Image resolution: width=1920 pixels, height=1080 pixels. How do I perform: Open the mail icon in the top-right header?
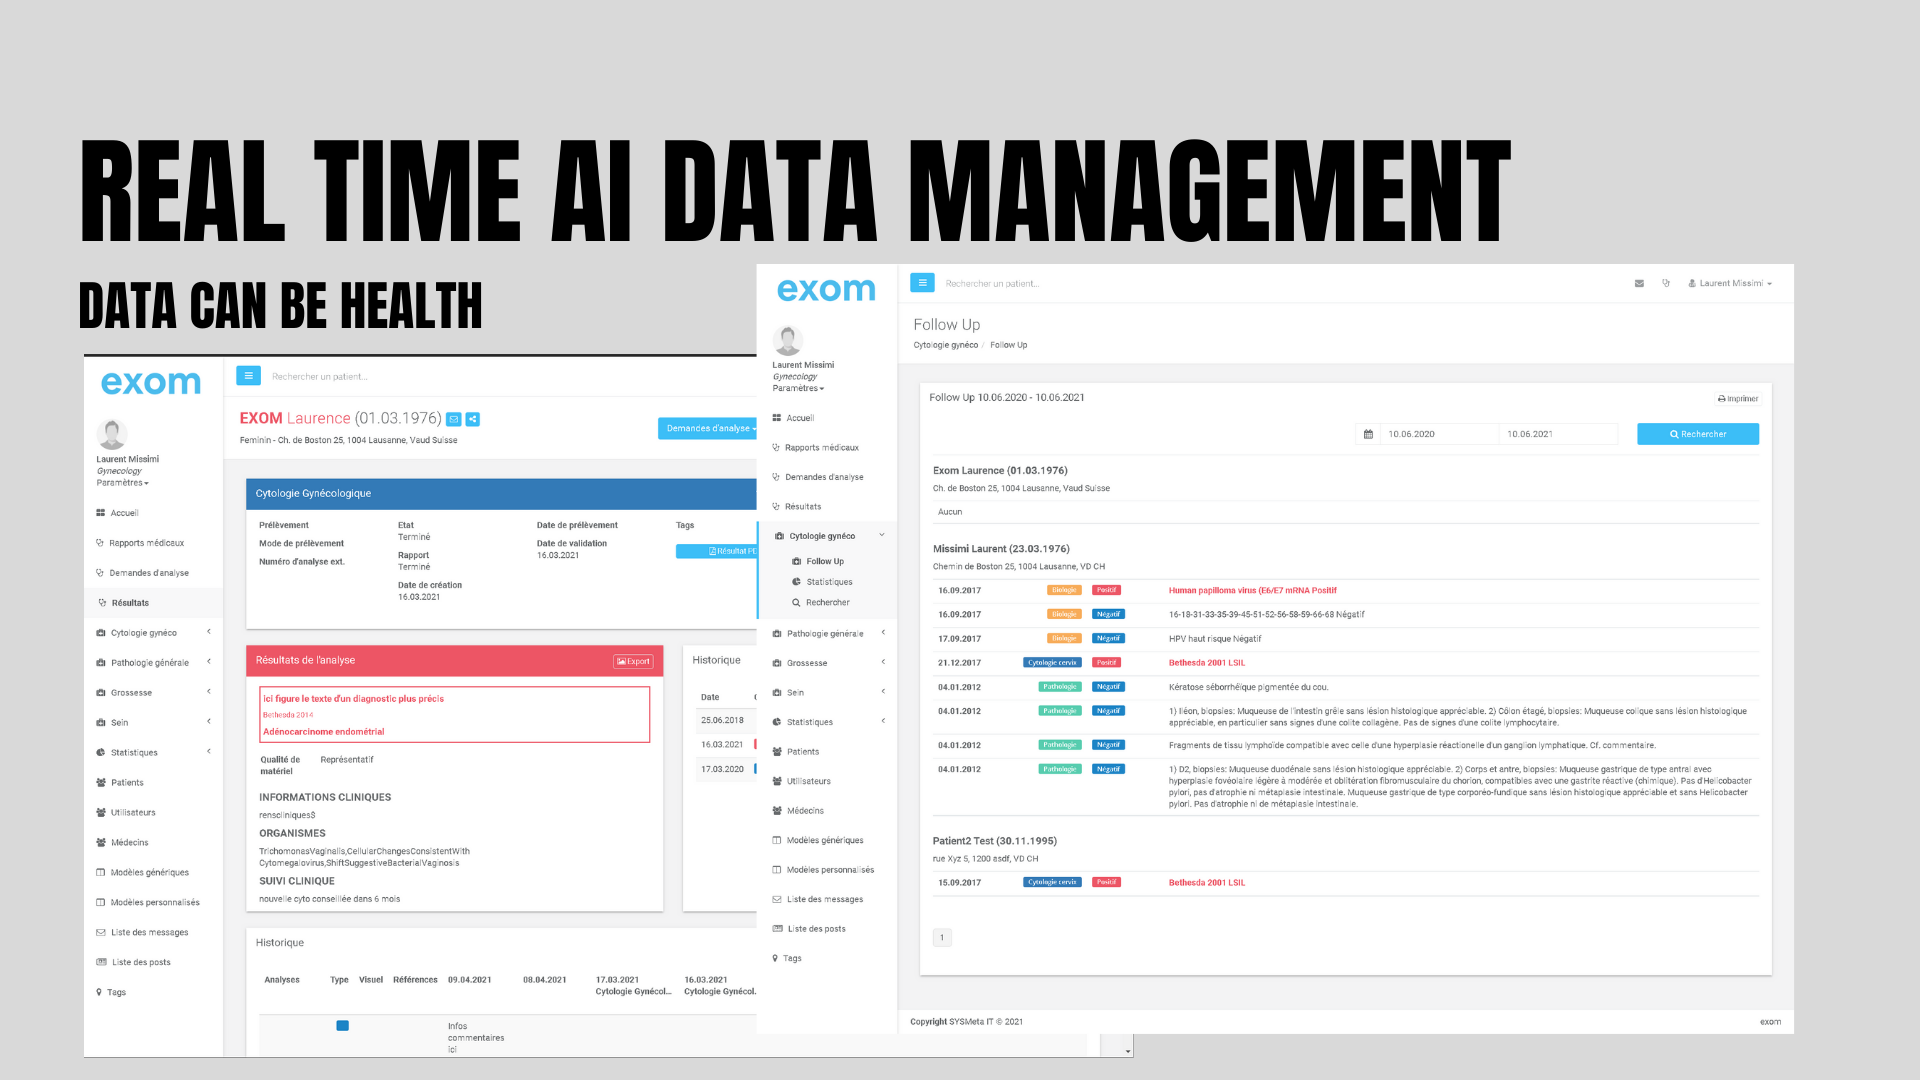click(1639, 283)
